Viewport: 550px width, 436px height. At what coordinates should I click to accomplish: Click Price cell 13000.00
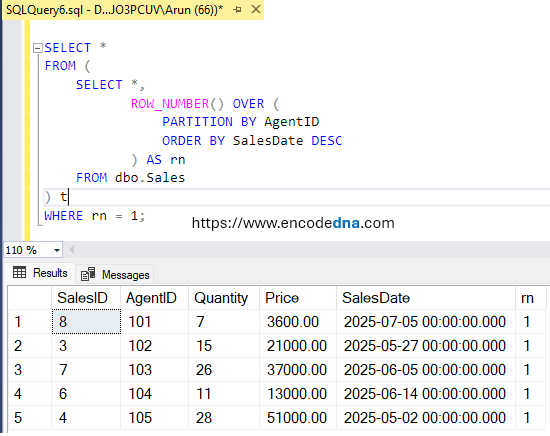click(x=298, y=394)
